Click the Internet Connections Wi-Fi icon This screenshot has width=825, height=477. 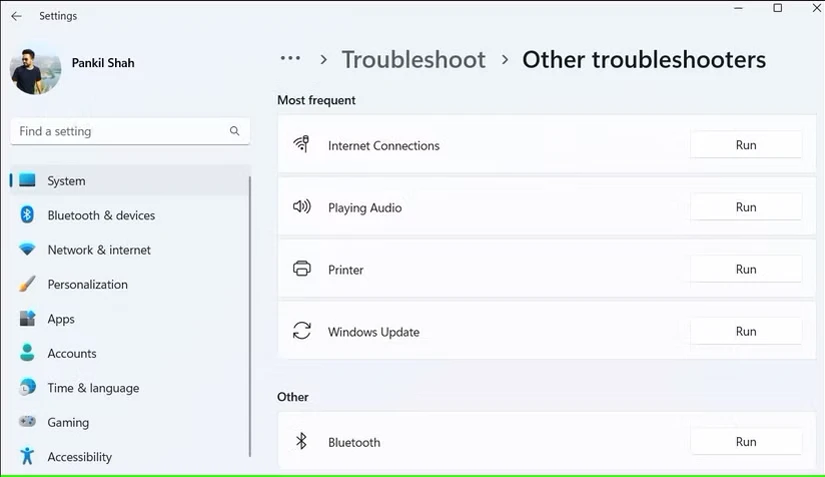pyautogui.click(x=301, y=144)
